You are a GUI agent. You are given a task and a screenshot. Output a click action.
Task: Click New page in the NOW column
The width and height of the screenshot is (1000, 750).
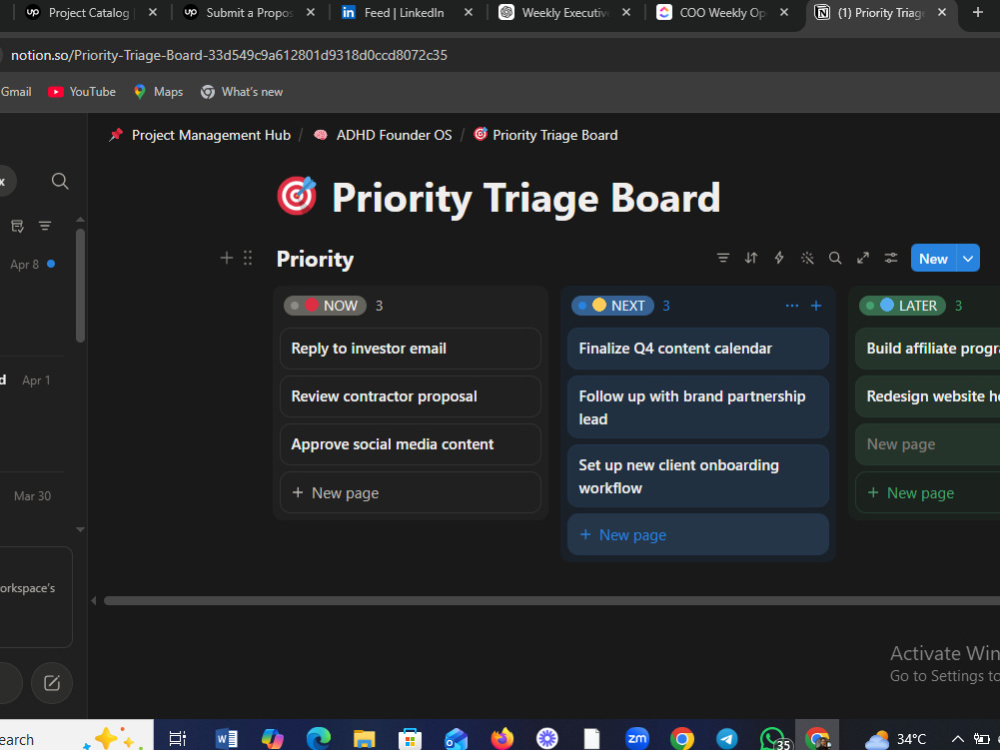point(410,493)
